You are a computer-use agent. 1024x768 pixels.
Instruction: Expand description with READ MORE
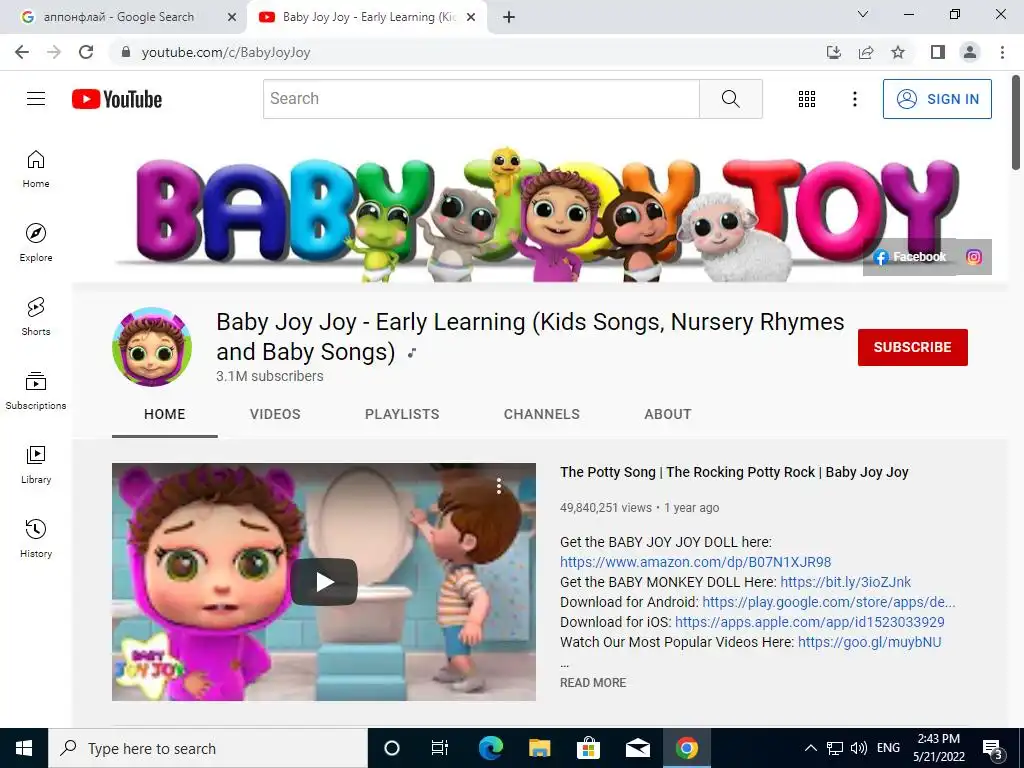[x=593, y=682]
